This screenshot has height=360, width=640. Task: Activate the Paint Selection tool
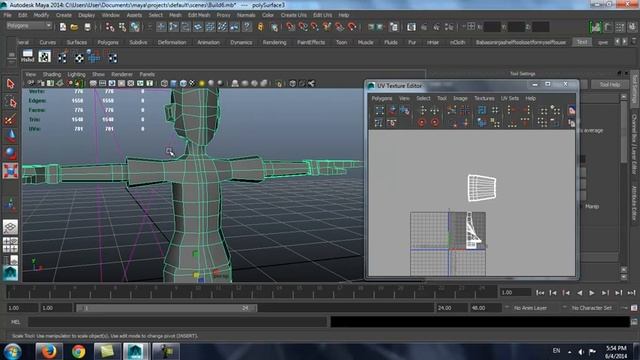[x=11, y=119]
